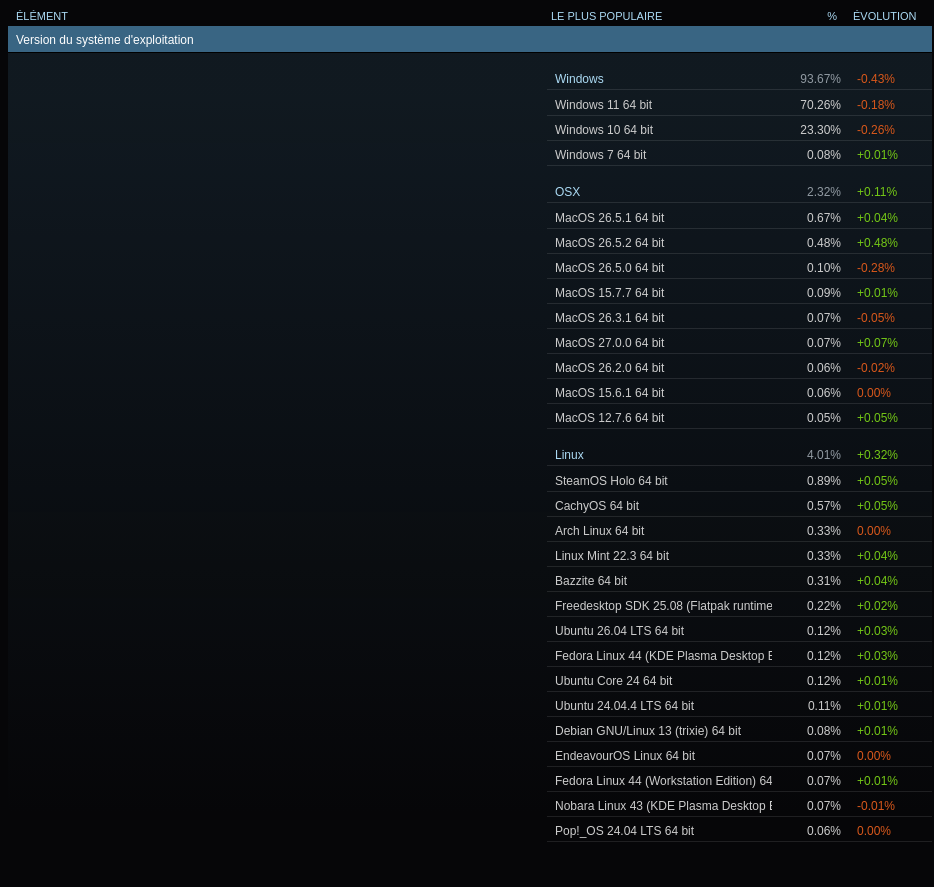Select the Pop!_OS 24.04 LTS 64 bit row
Screen dimensions: 934x887
coord(739,830)
